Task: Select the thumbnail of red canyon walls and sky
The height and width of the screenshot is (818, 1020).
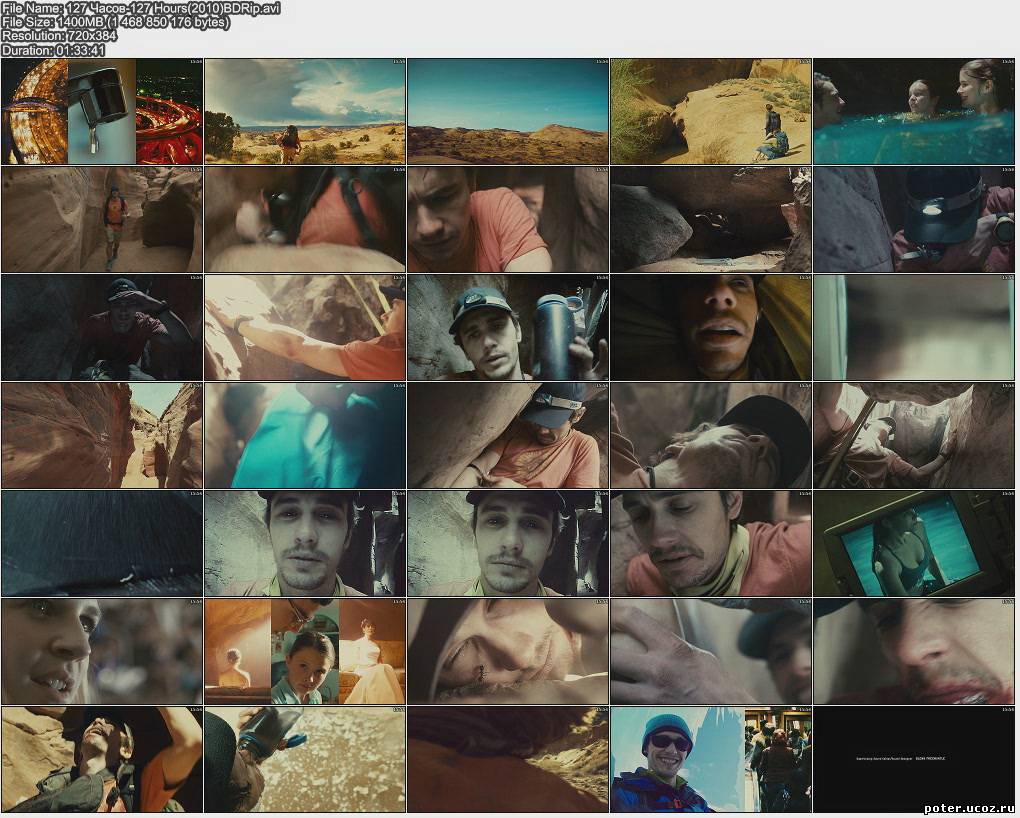Action: pyautogui.click(x=102, y=435)
